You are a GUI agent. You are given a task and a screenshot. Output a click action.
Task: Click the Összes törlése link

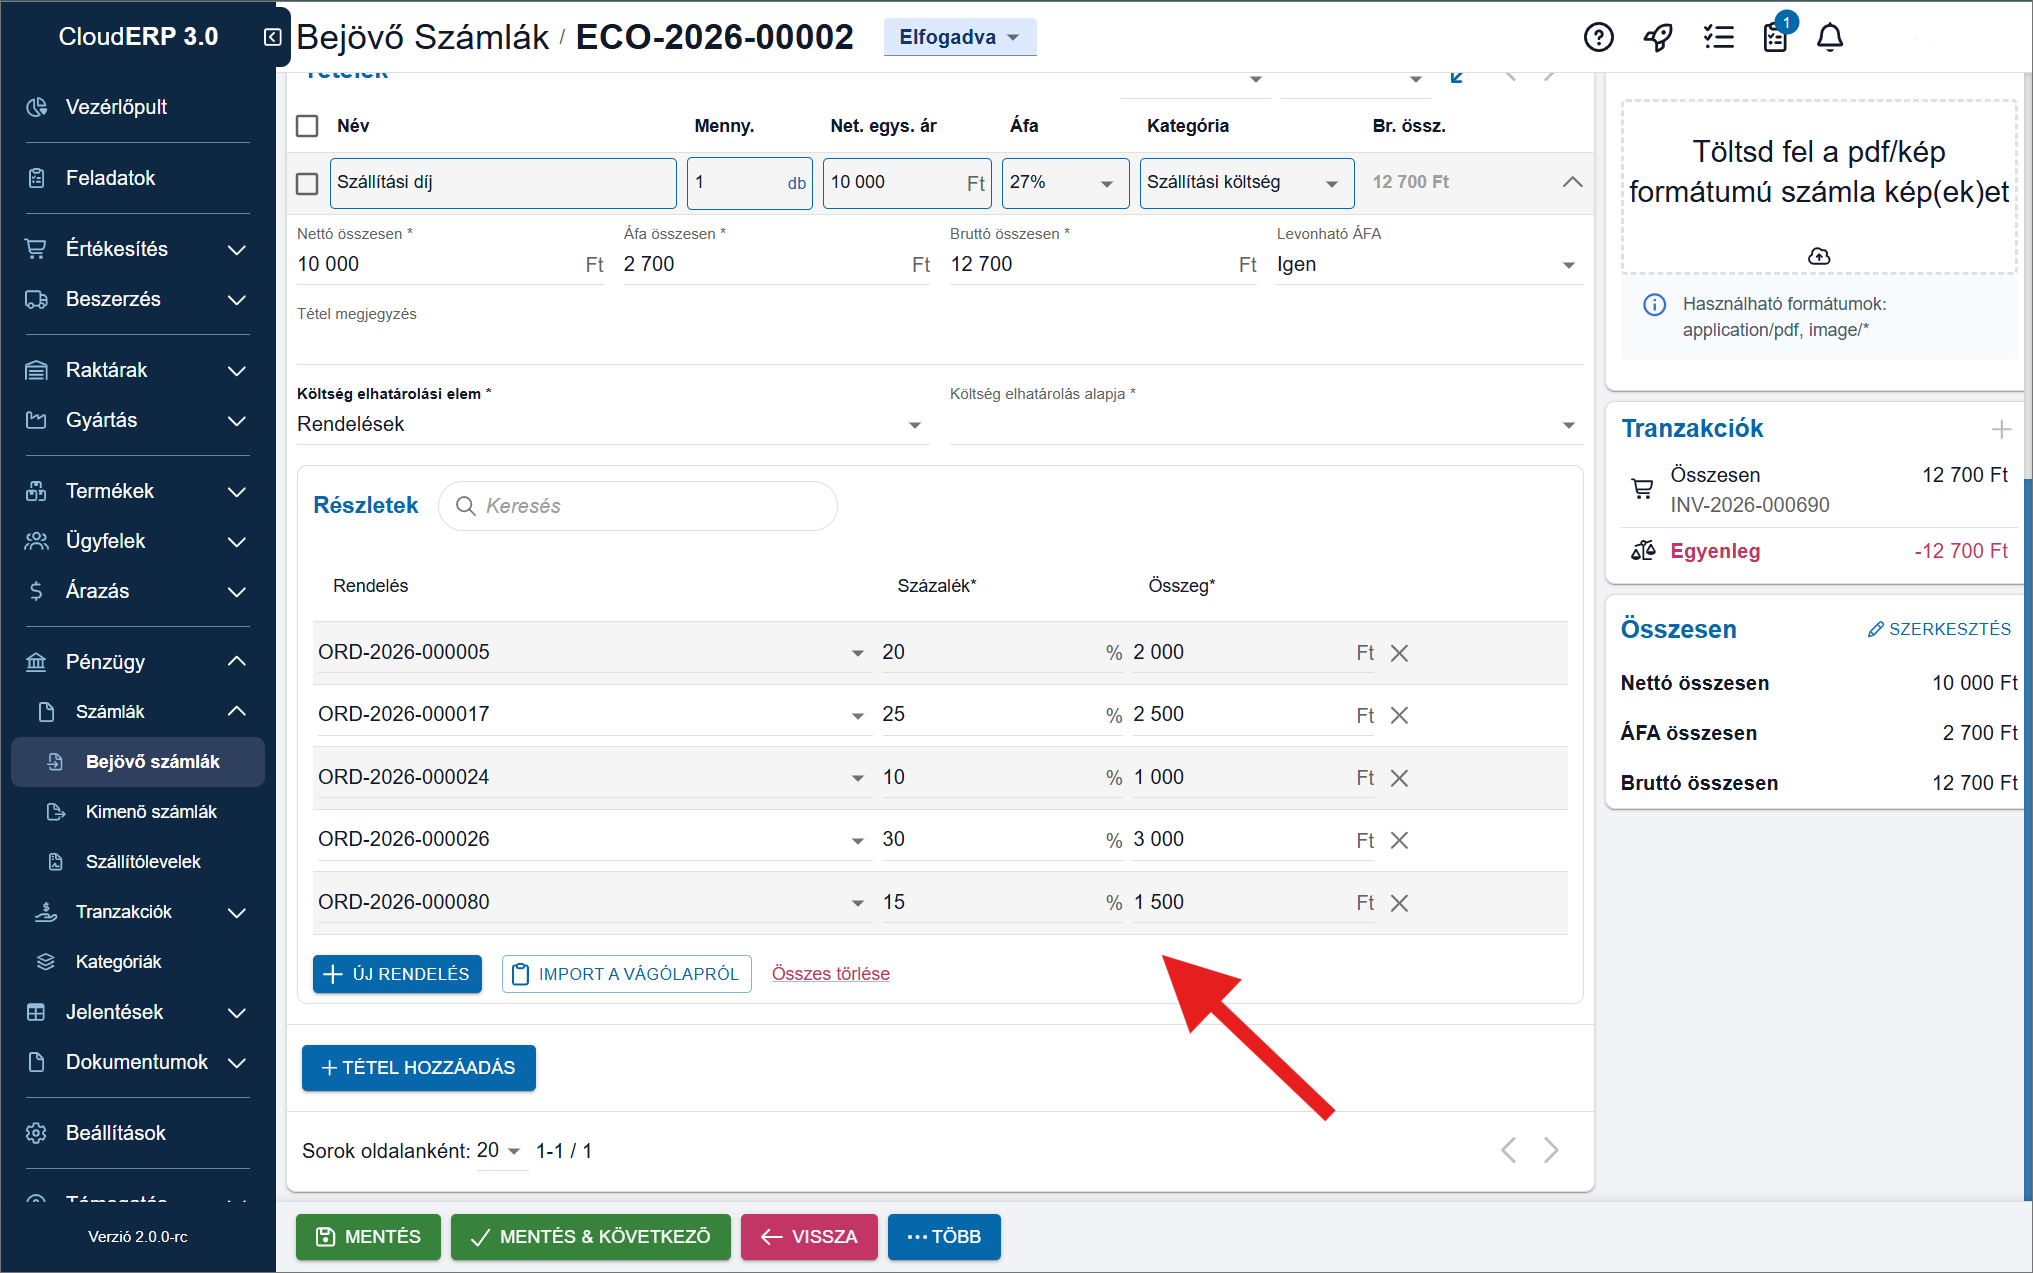[830, 974]
